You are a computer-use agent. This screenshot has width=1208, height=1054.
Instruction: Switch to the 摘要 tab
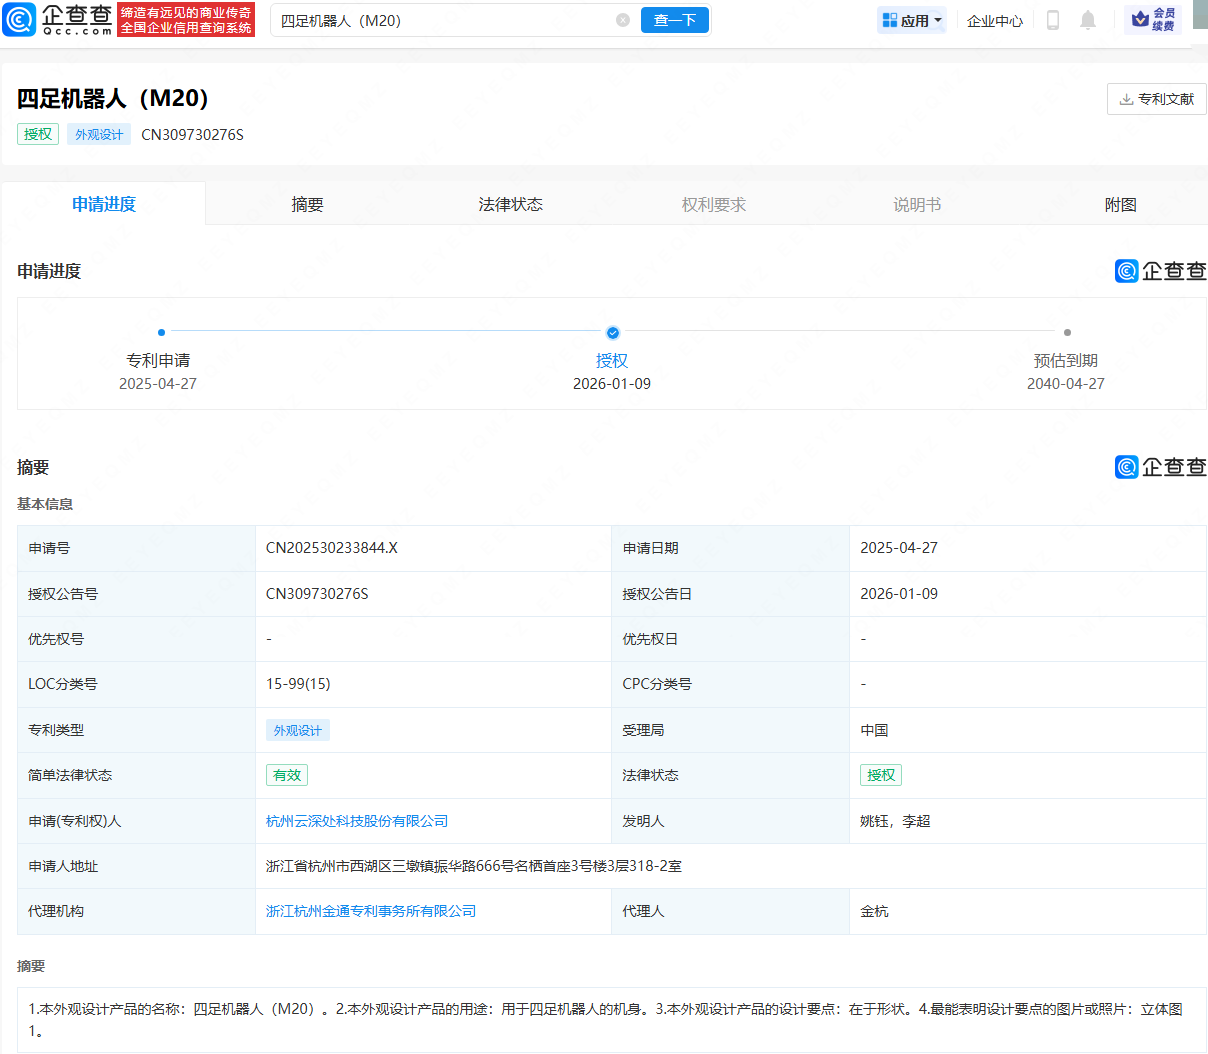307,203
